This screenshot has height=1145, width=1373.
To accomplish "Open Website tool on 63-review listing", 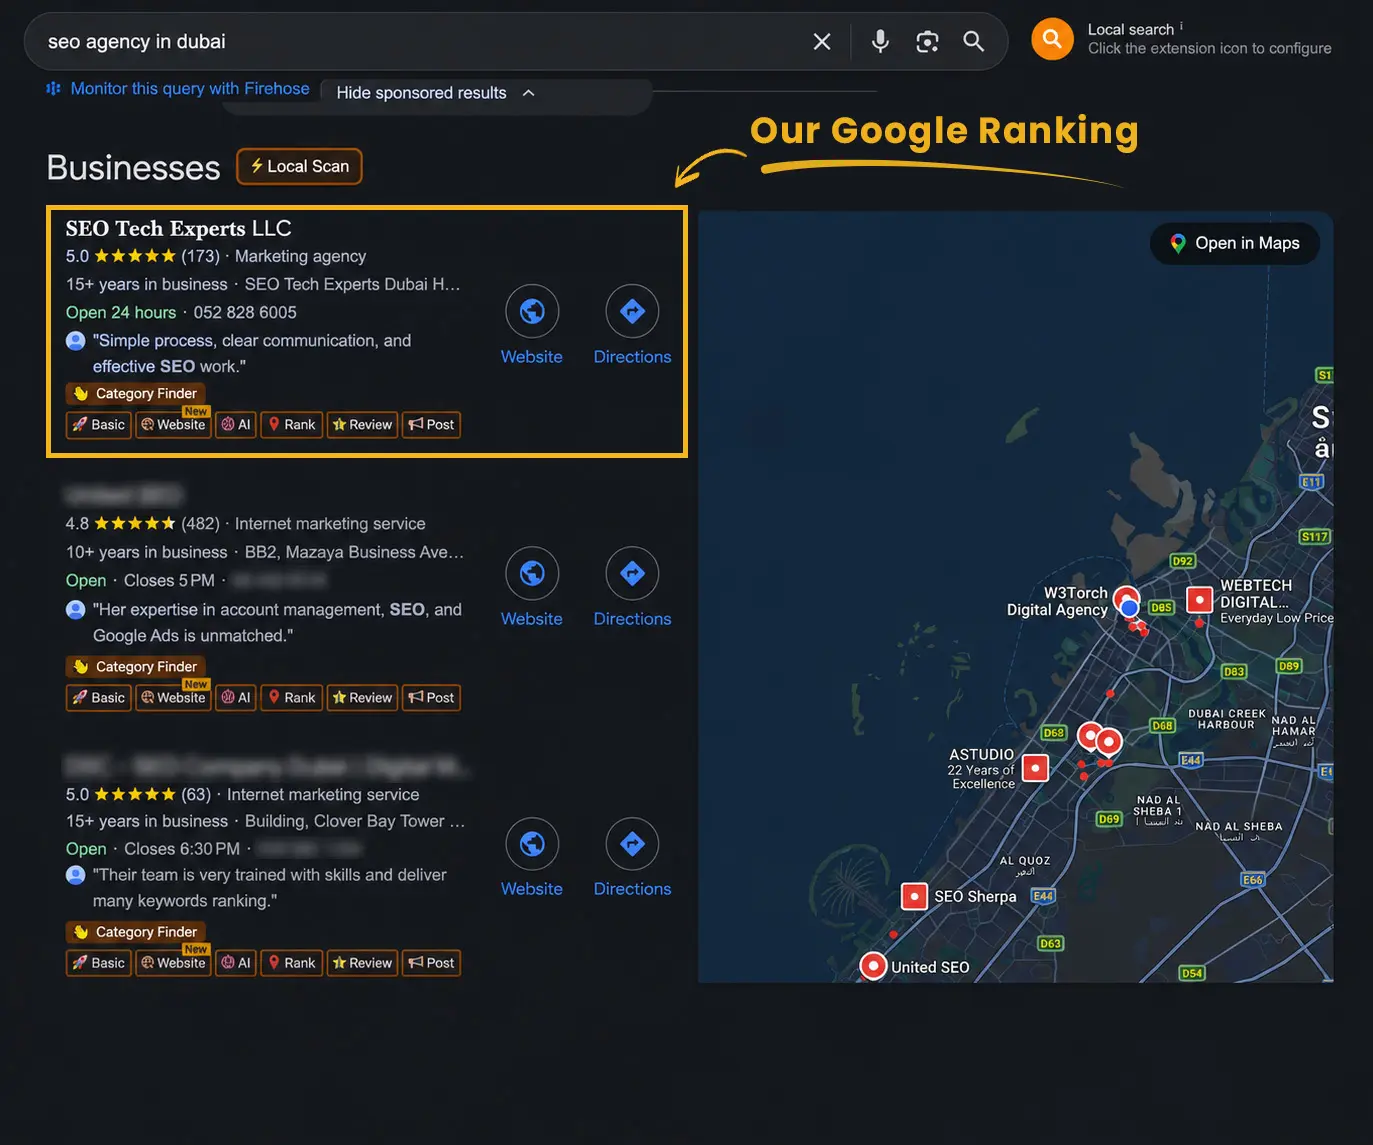I will click(x=173, y=963).
